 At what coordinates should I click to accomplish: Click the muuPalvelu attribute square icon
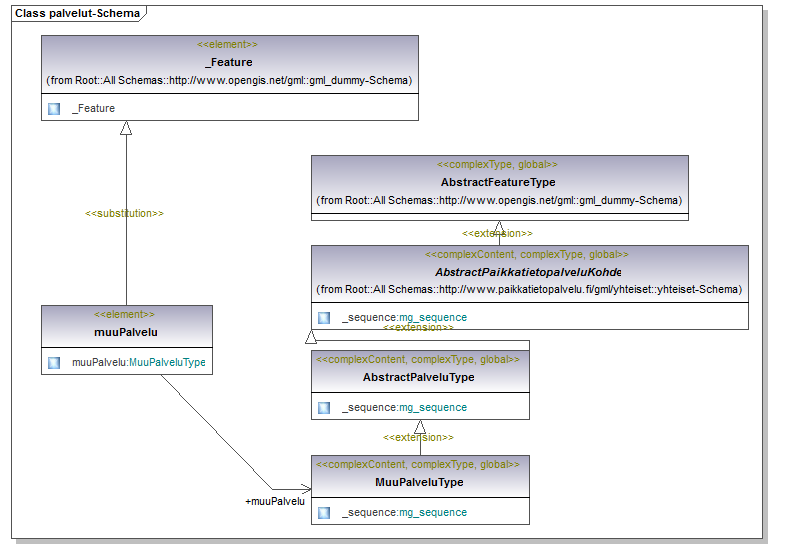pos(54,363)
